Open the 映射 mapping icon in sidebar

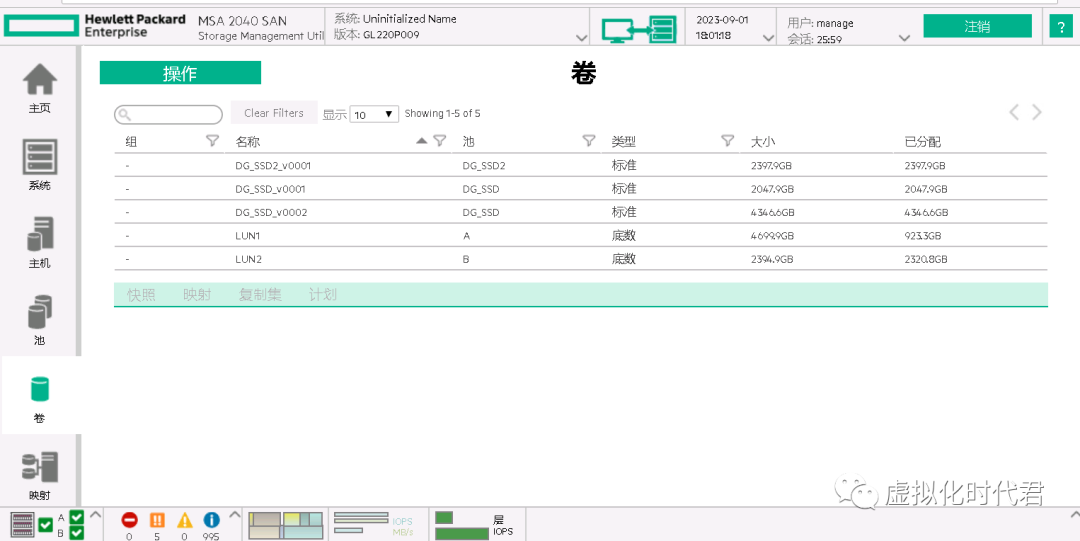tap(40, 467)
